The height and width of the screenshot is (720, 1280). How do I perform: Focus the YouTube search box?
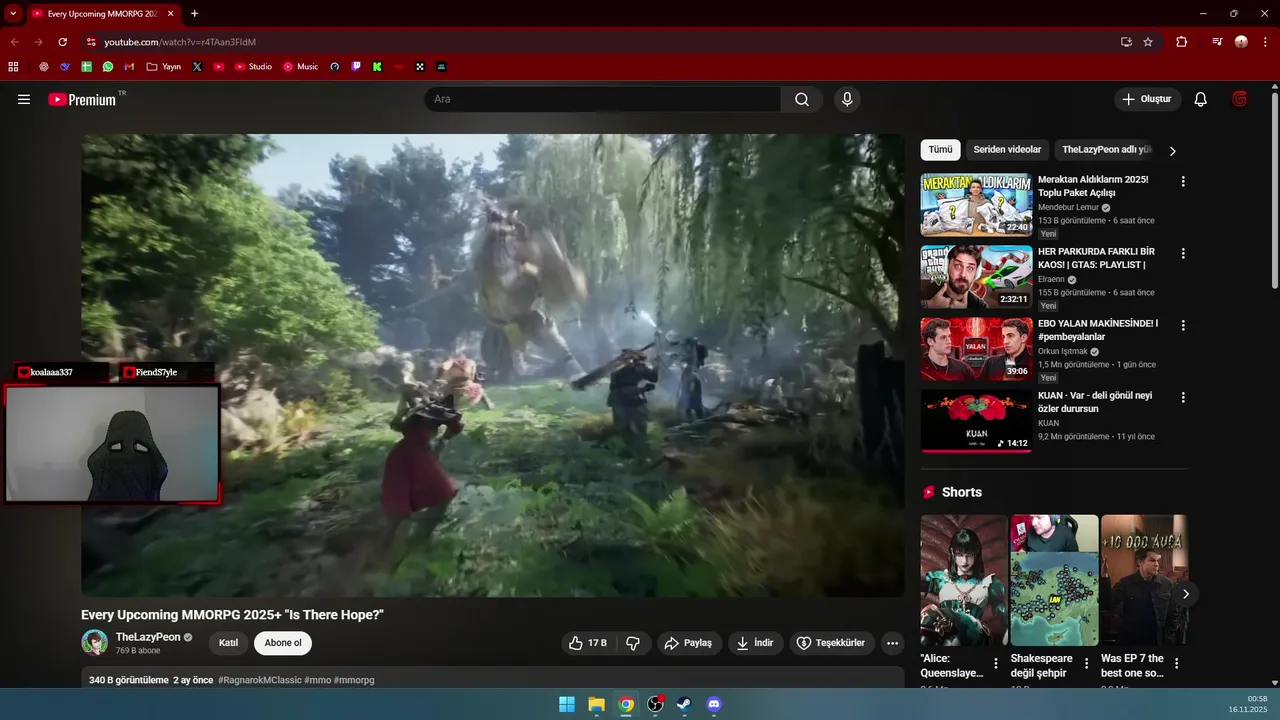click(x=602, y=99)
